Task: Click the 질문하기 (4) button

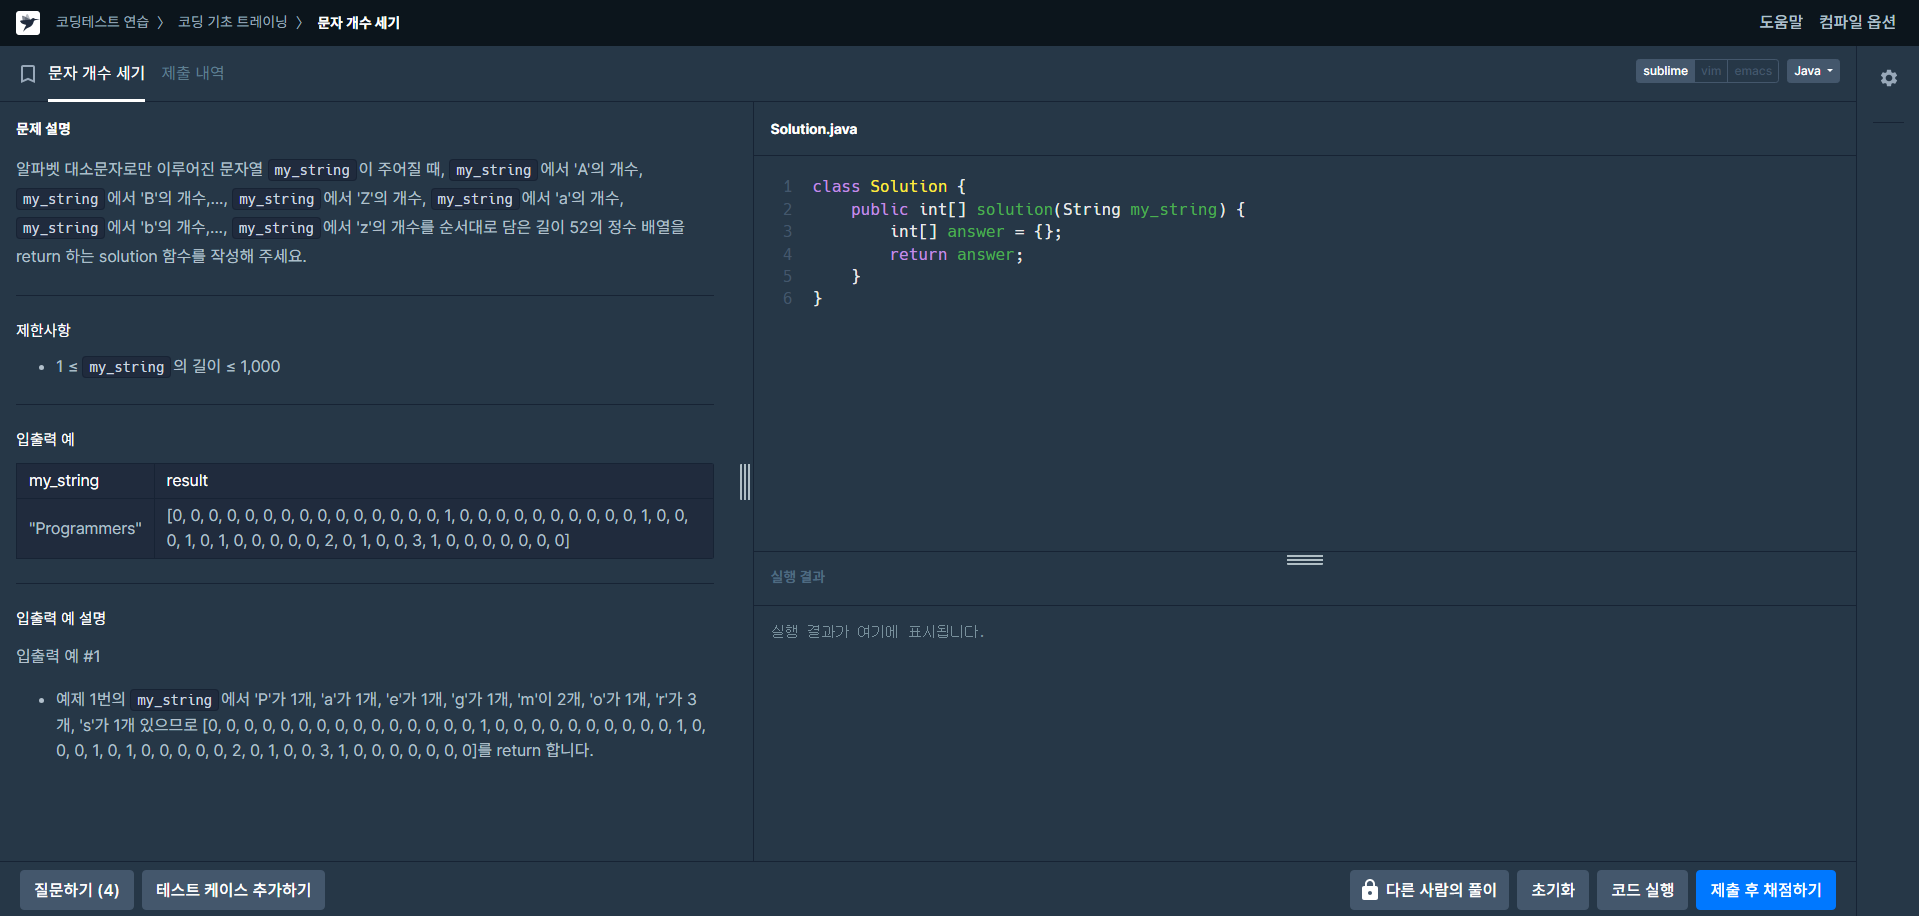Action: coord(77,890)
